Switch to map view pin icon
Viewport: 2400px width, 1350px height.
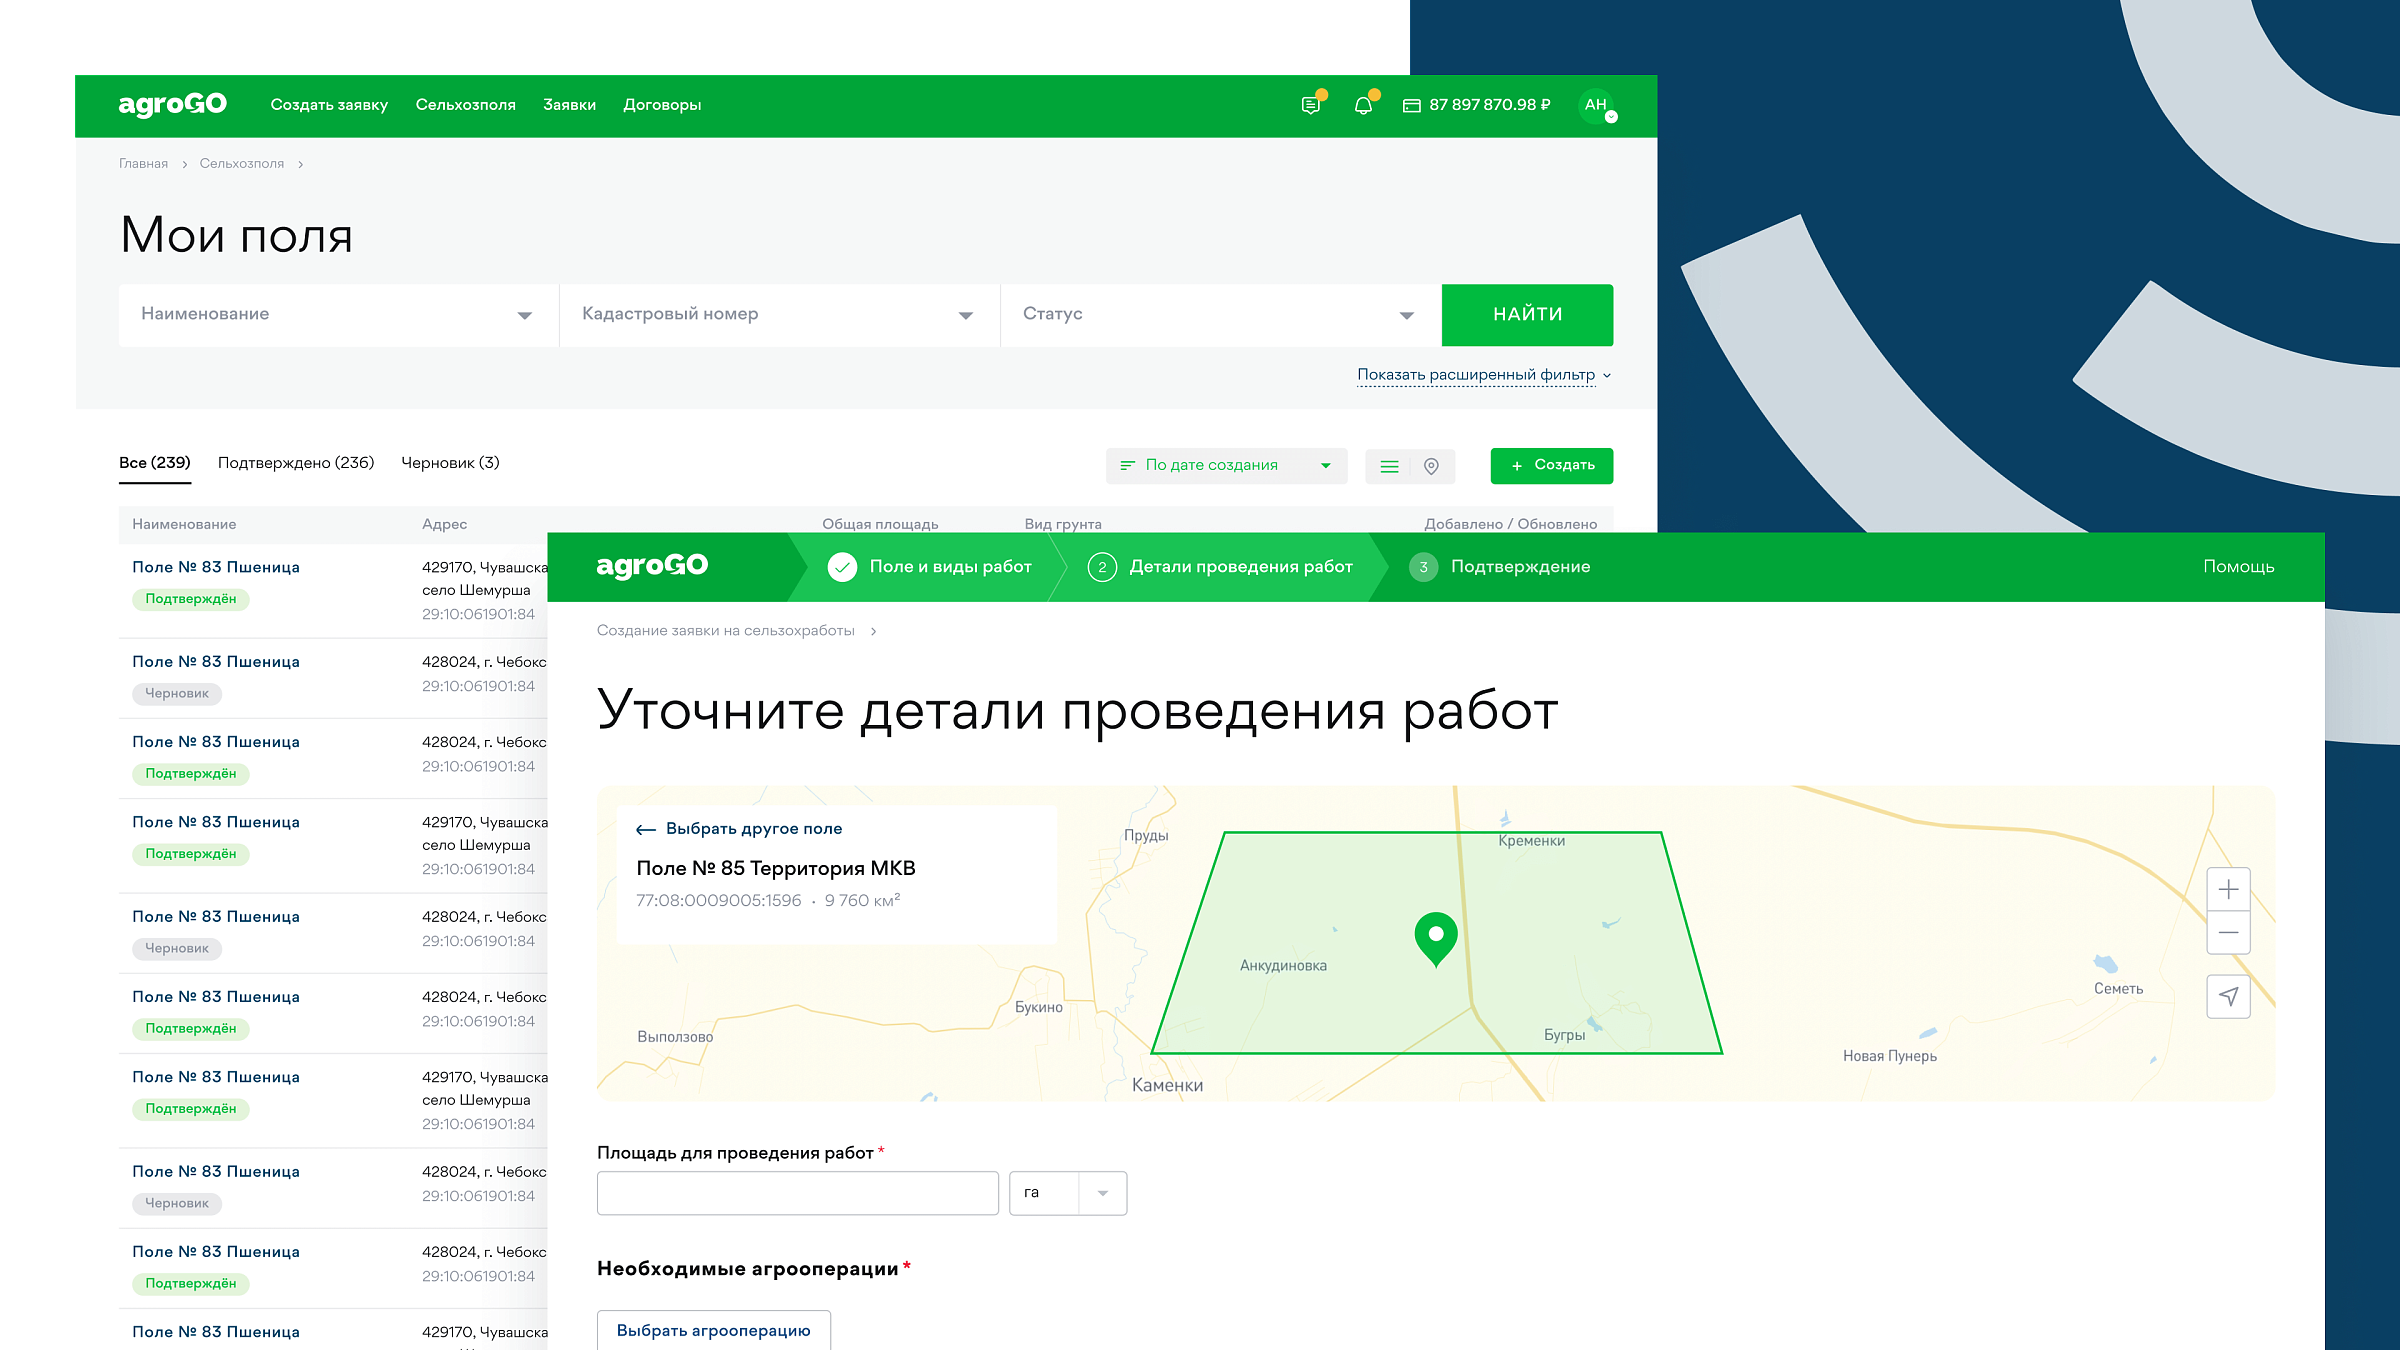point(1431,466)
